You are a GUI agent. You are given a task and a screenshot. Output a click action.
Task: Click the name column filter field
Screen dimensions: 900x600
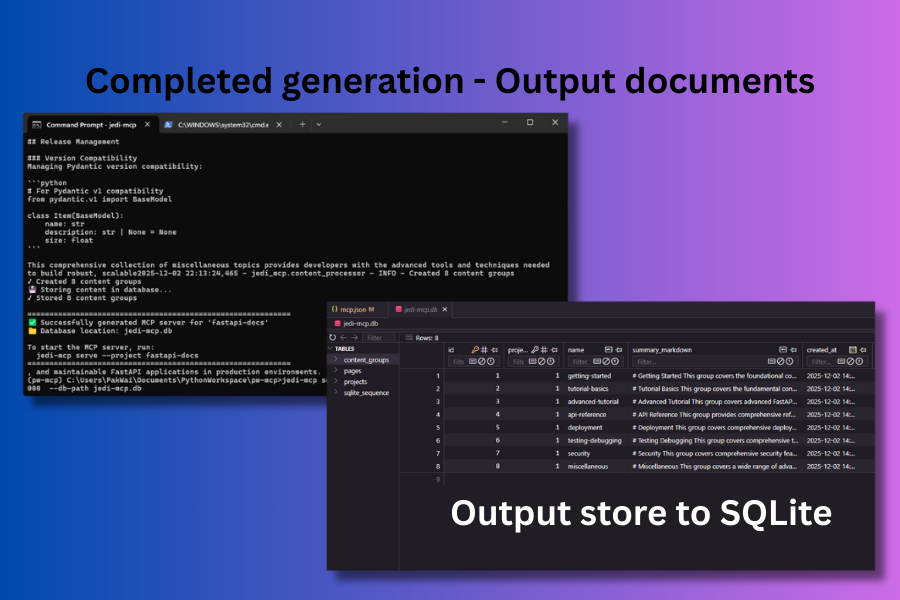pyautogui.click(x=595, y=362)
